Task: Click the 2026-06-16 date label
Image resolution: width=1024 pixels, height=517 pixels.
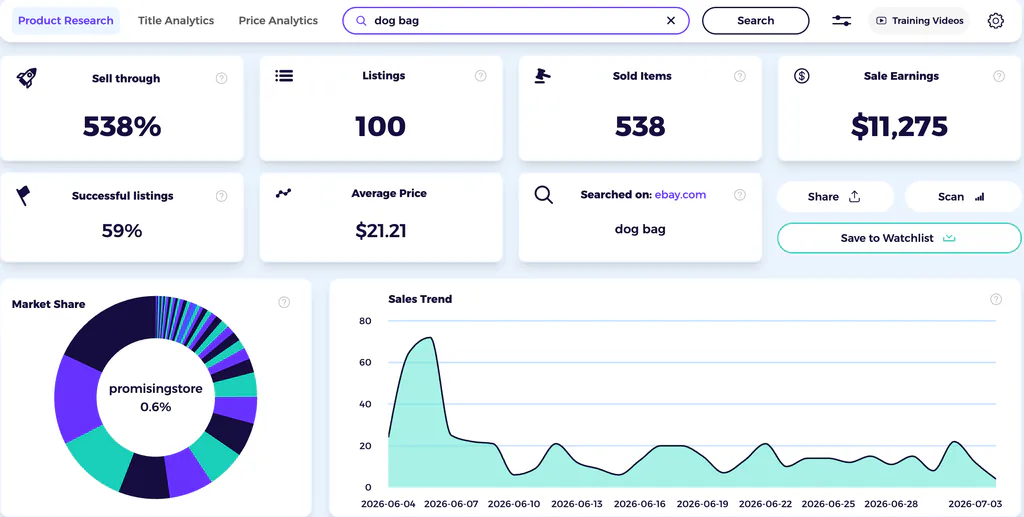Action: click(639, 504)
